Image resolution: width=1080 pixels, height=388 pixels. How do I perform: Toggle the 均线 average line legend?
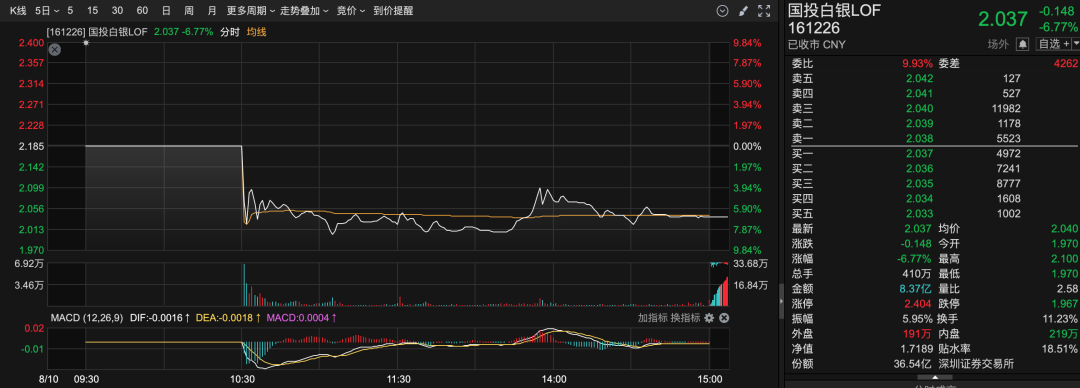[x=256, y=32]
